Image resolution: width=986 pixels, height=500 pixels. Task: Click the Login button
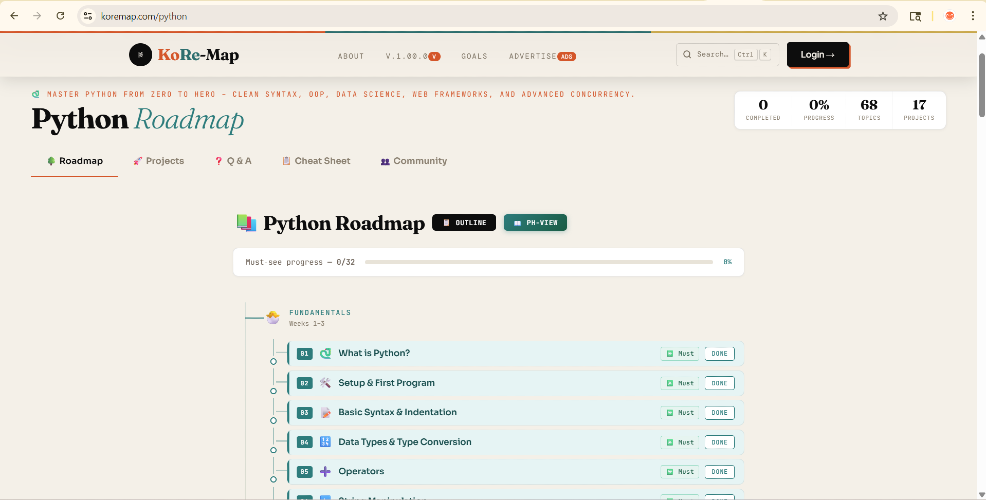[x=817, y=55]
